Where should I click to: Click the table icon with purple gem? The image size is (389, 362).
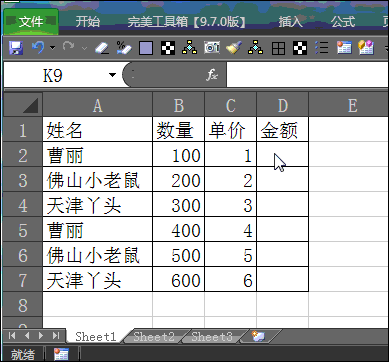(x=366, y=48)
